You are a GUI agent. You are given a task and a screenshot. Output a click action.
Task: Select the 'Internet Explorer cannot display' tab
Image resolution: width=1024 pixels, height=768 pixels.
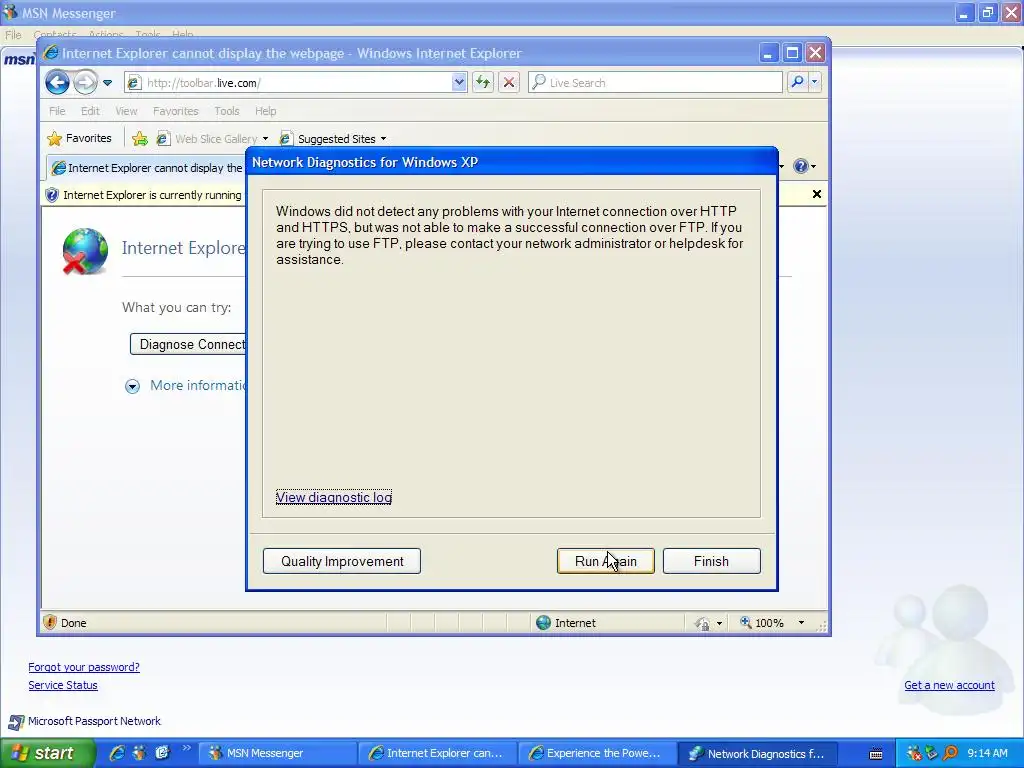pyautogui.click(x=147, y=168)
